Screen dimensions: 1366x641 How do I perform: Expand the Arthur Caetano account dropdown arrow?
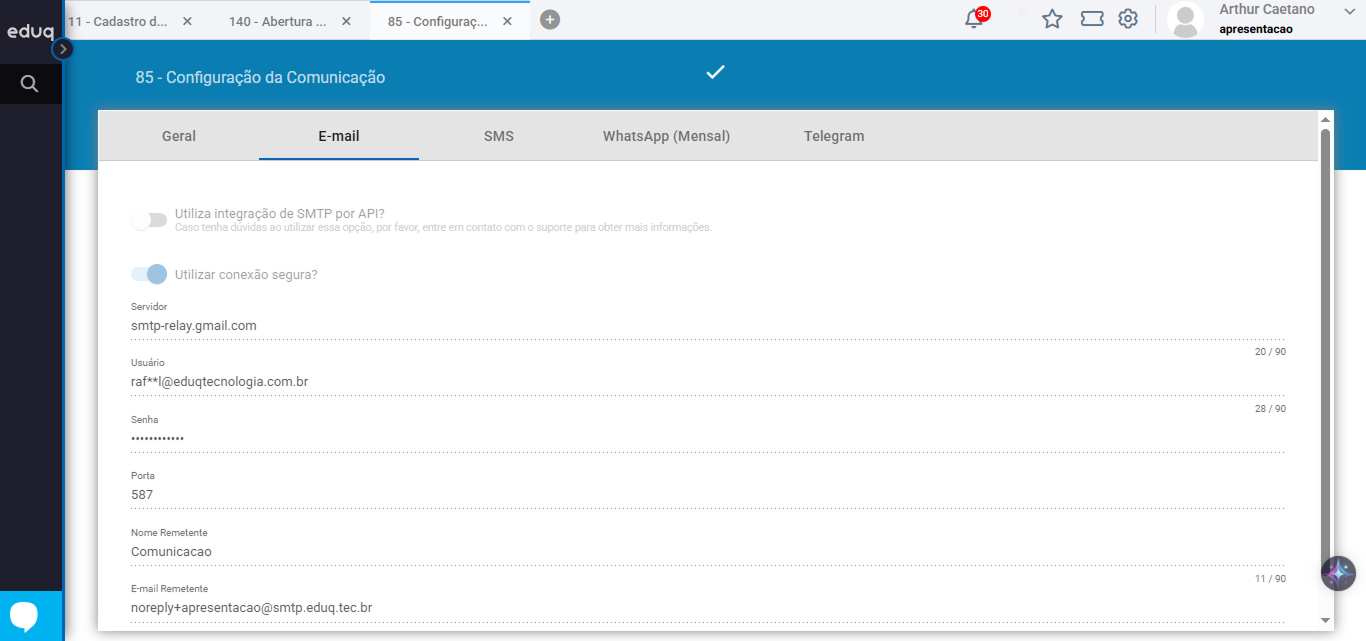point(1349,10)
